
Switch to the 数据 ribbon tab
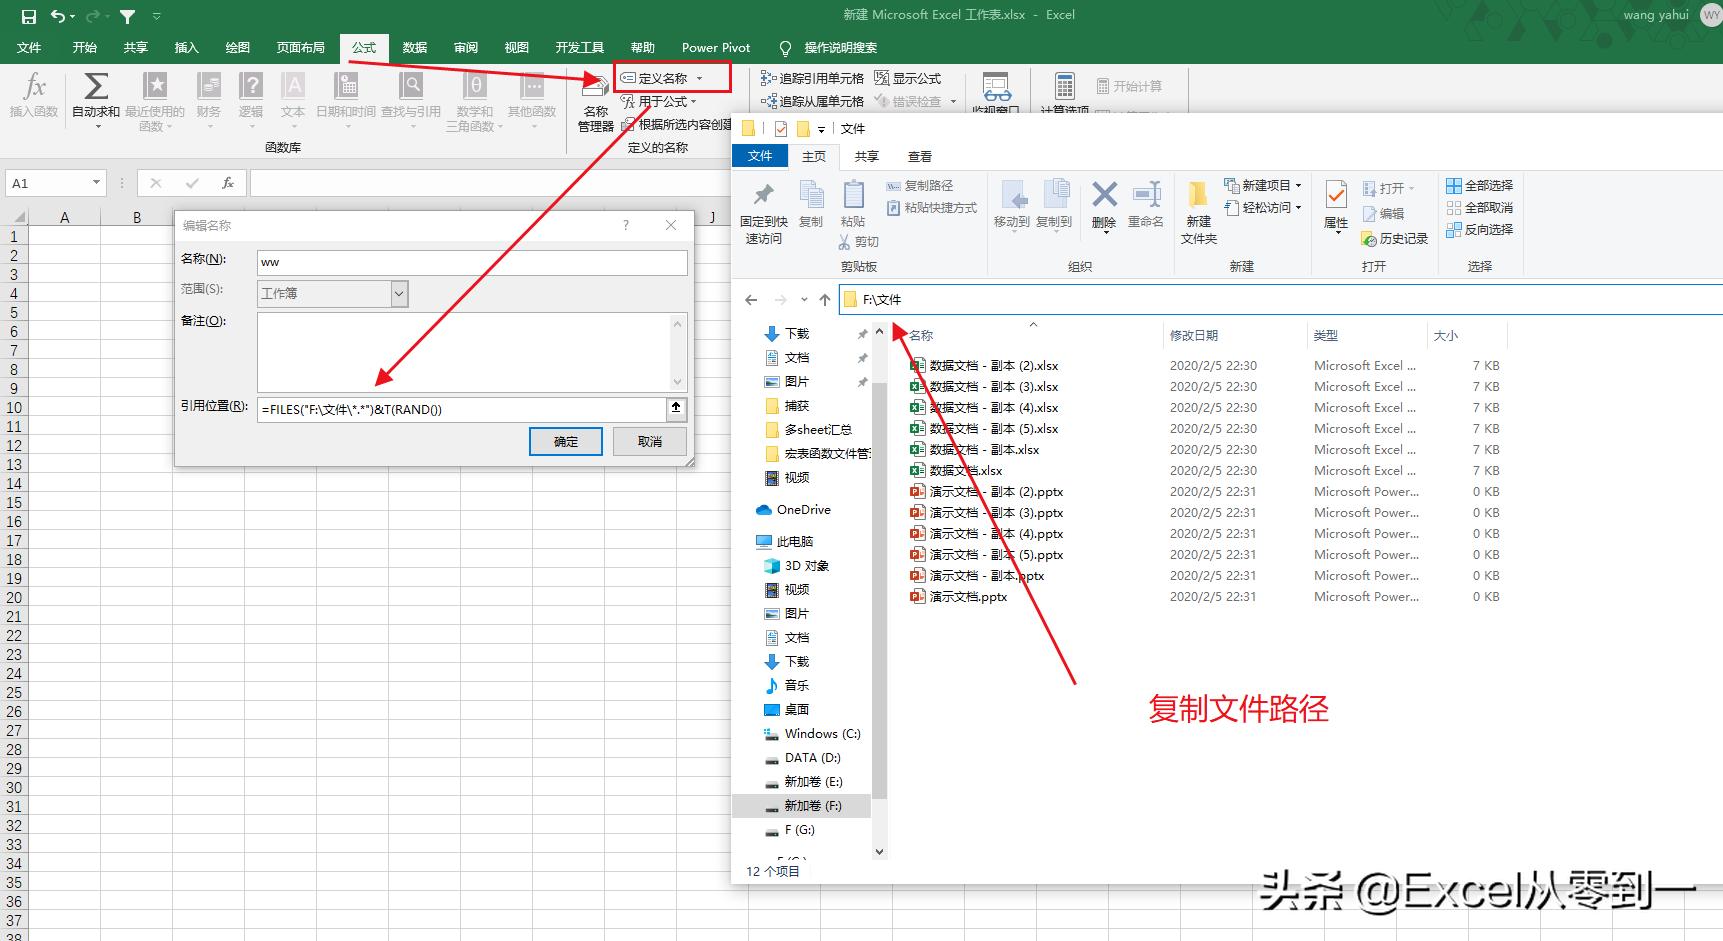414,47
